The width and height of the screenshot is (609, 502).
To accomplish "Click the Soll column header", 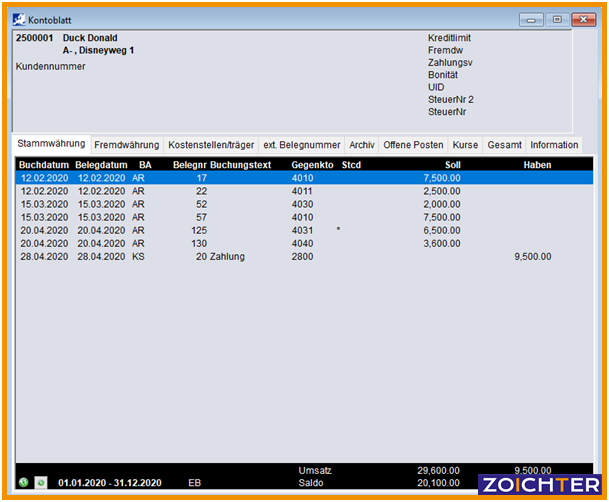I will pyautogui.click(x=451, y=164).
